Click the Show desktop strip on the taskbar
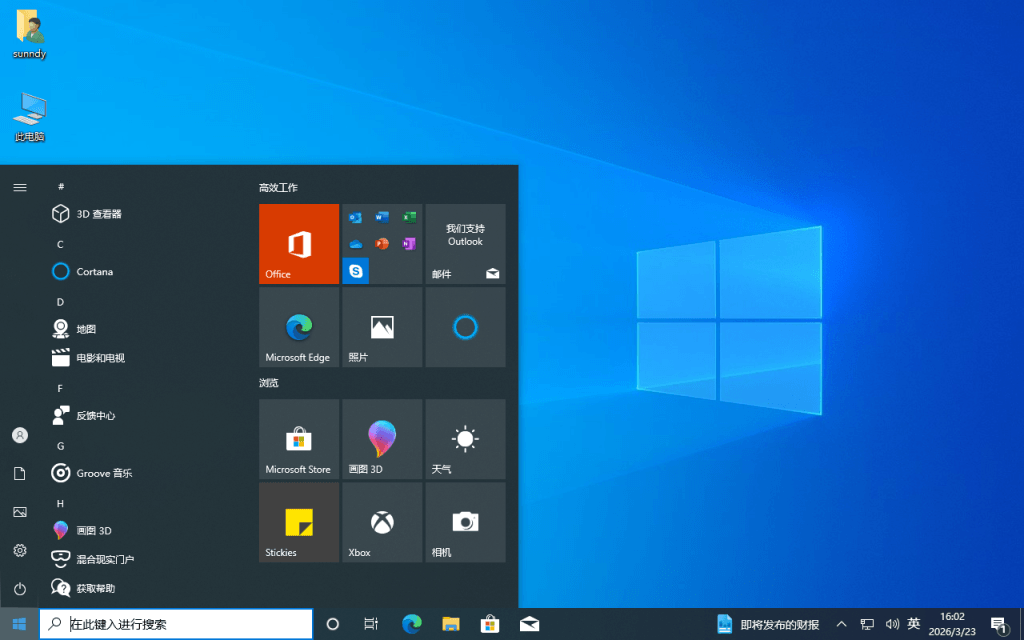 point(1021,624)
